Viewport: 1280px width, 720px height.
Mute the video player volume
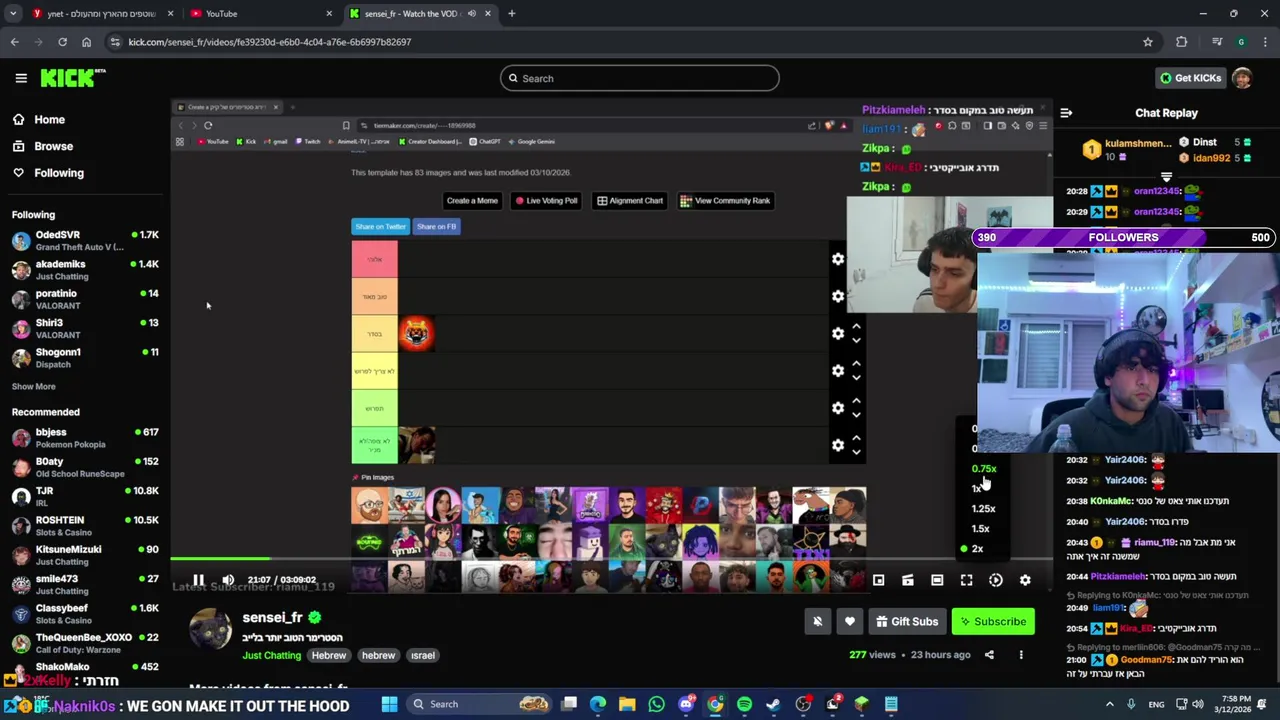click(228, 580)
